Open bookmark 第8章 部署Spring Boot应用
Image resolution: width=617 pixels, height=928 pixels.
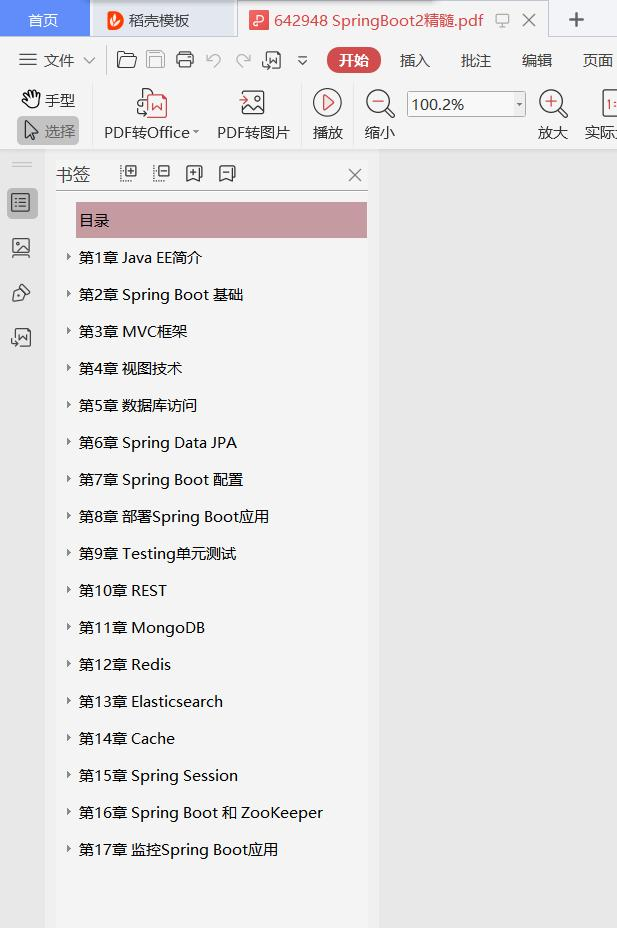(174, 517)
